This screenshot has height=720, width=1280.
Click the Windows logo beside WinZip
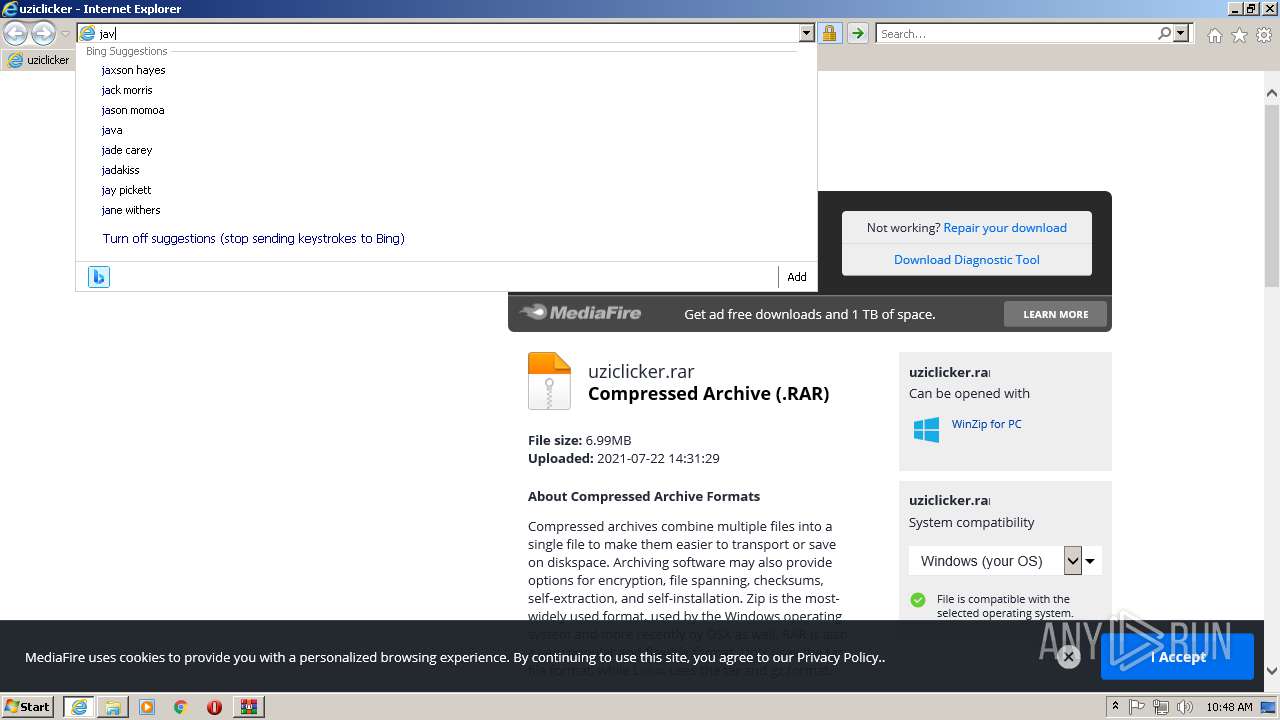pos(926,430)
